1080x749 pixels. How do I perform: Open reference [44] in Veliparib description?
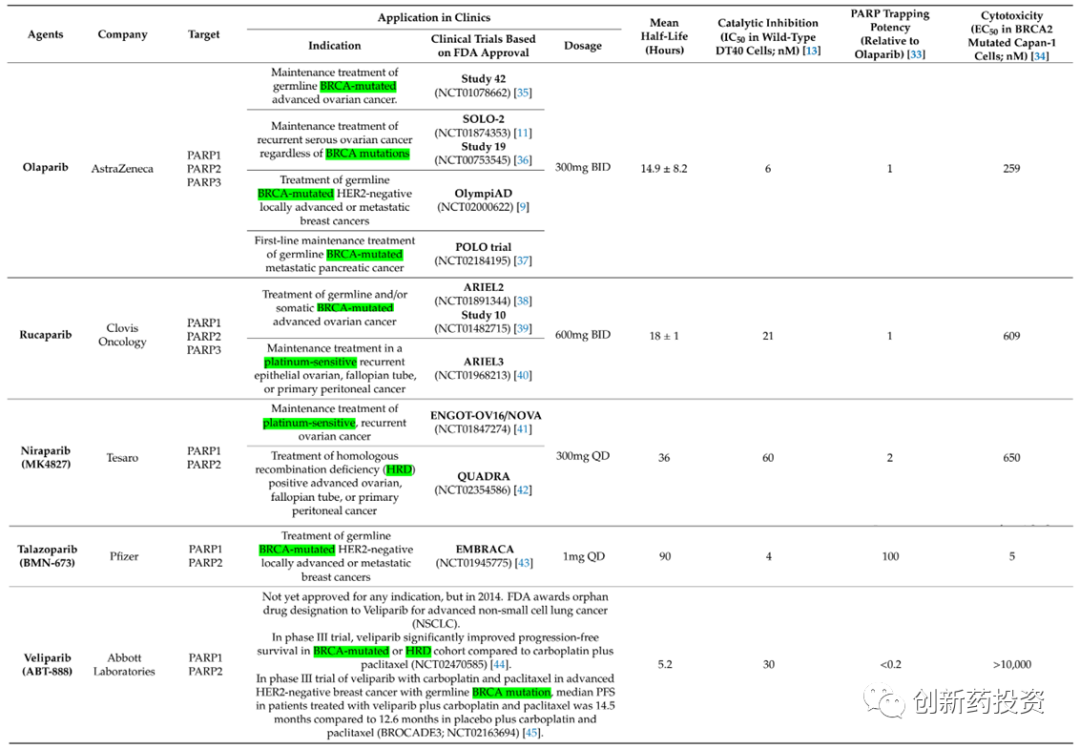[x=499, y=664]
